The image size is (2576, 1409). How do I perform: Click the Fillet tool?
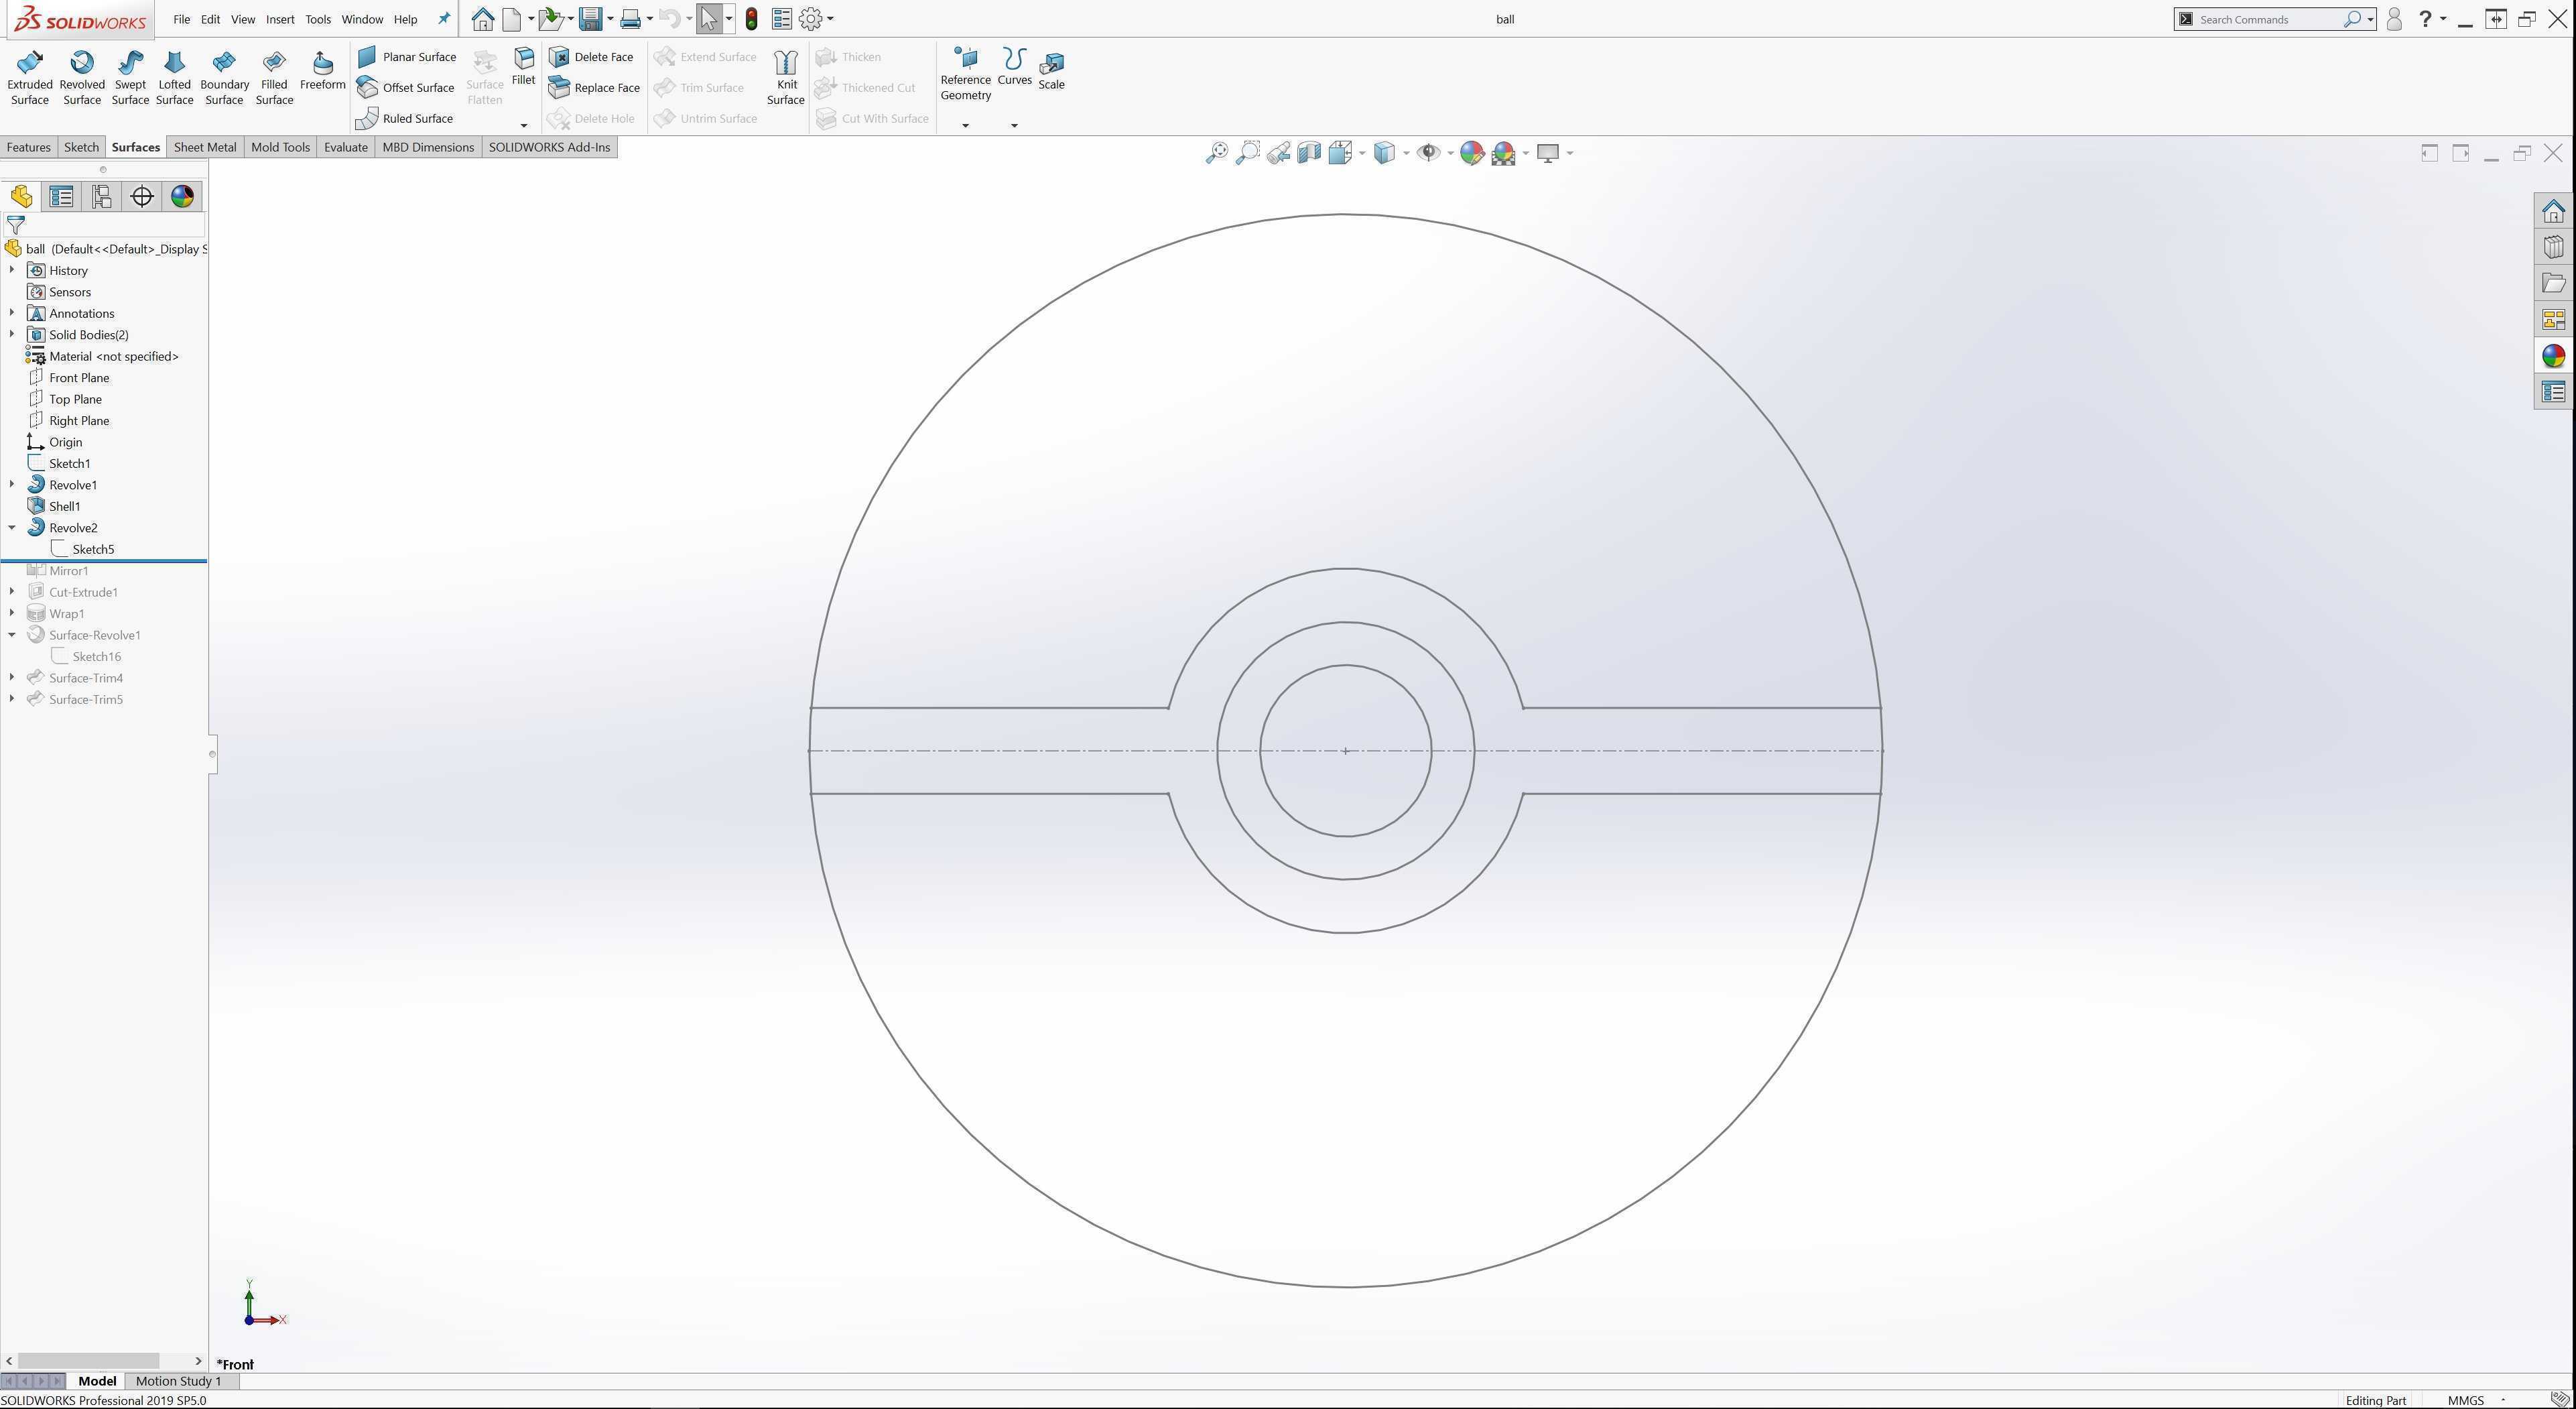(523, 66)
